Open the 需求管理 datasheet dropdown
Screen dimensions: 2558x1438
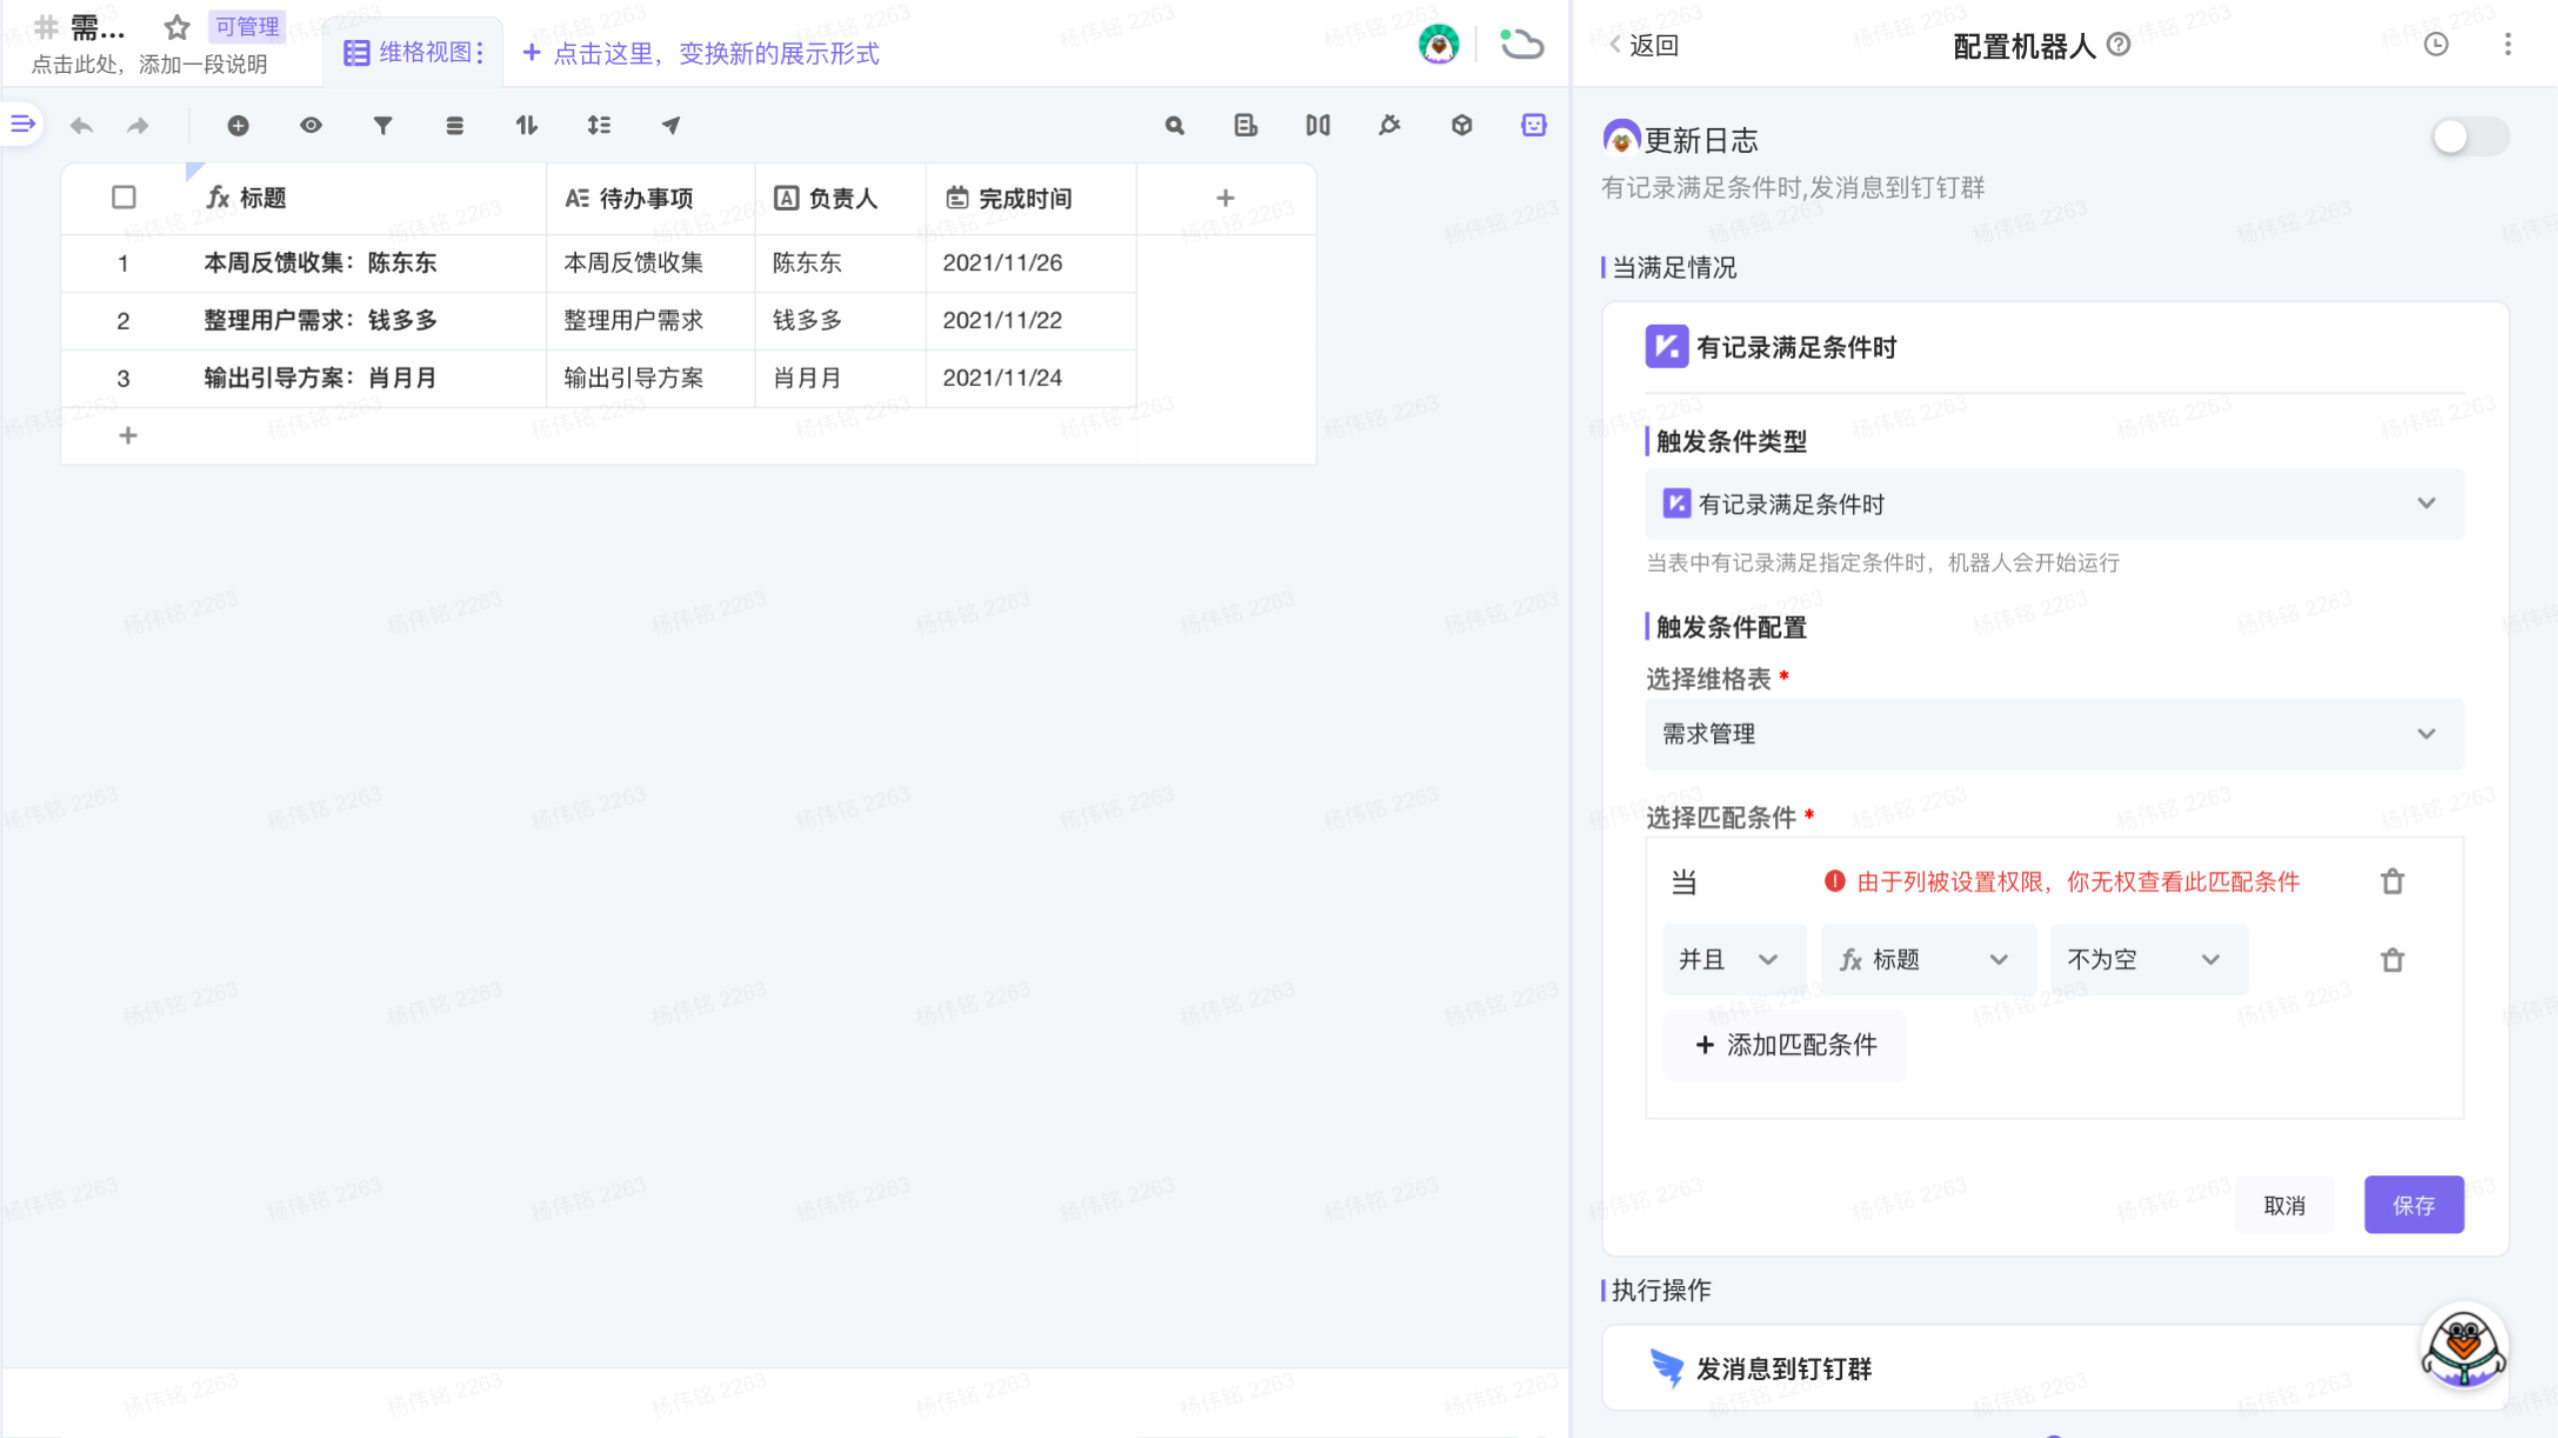2054,734
